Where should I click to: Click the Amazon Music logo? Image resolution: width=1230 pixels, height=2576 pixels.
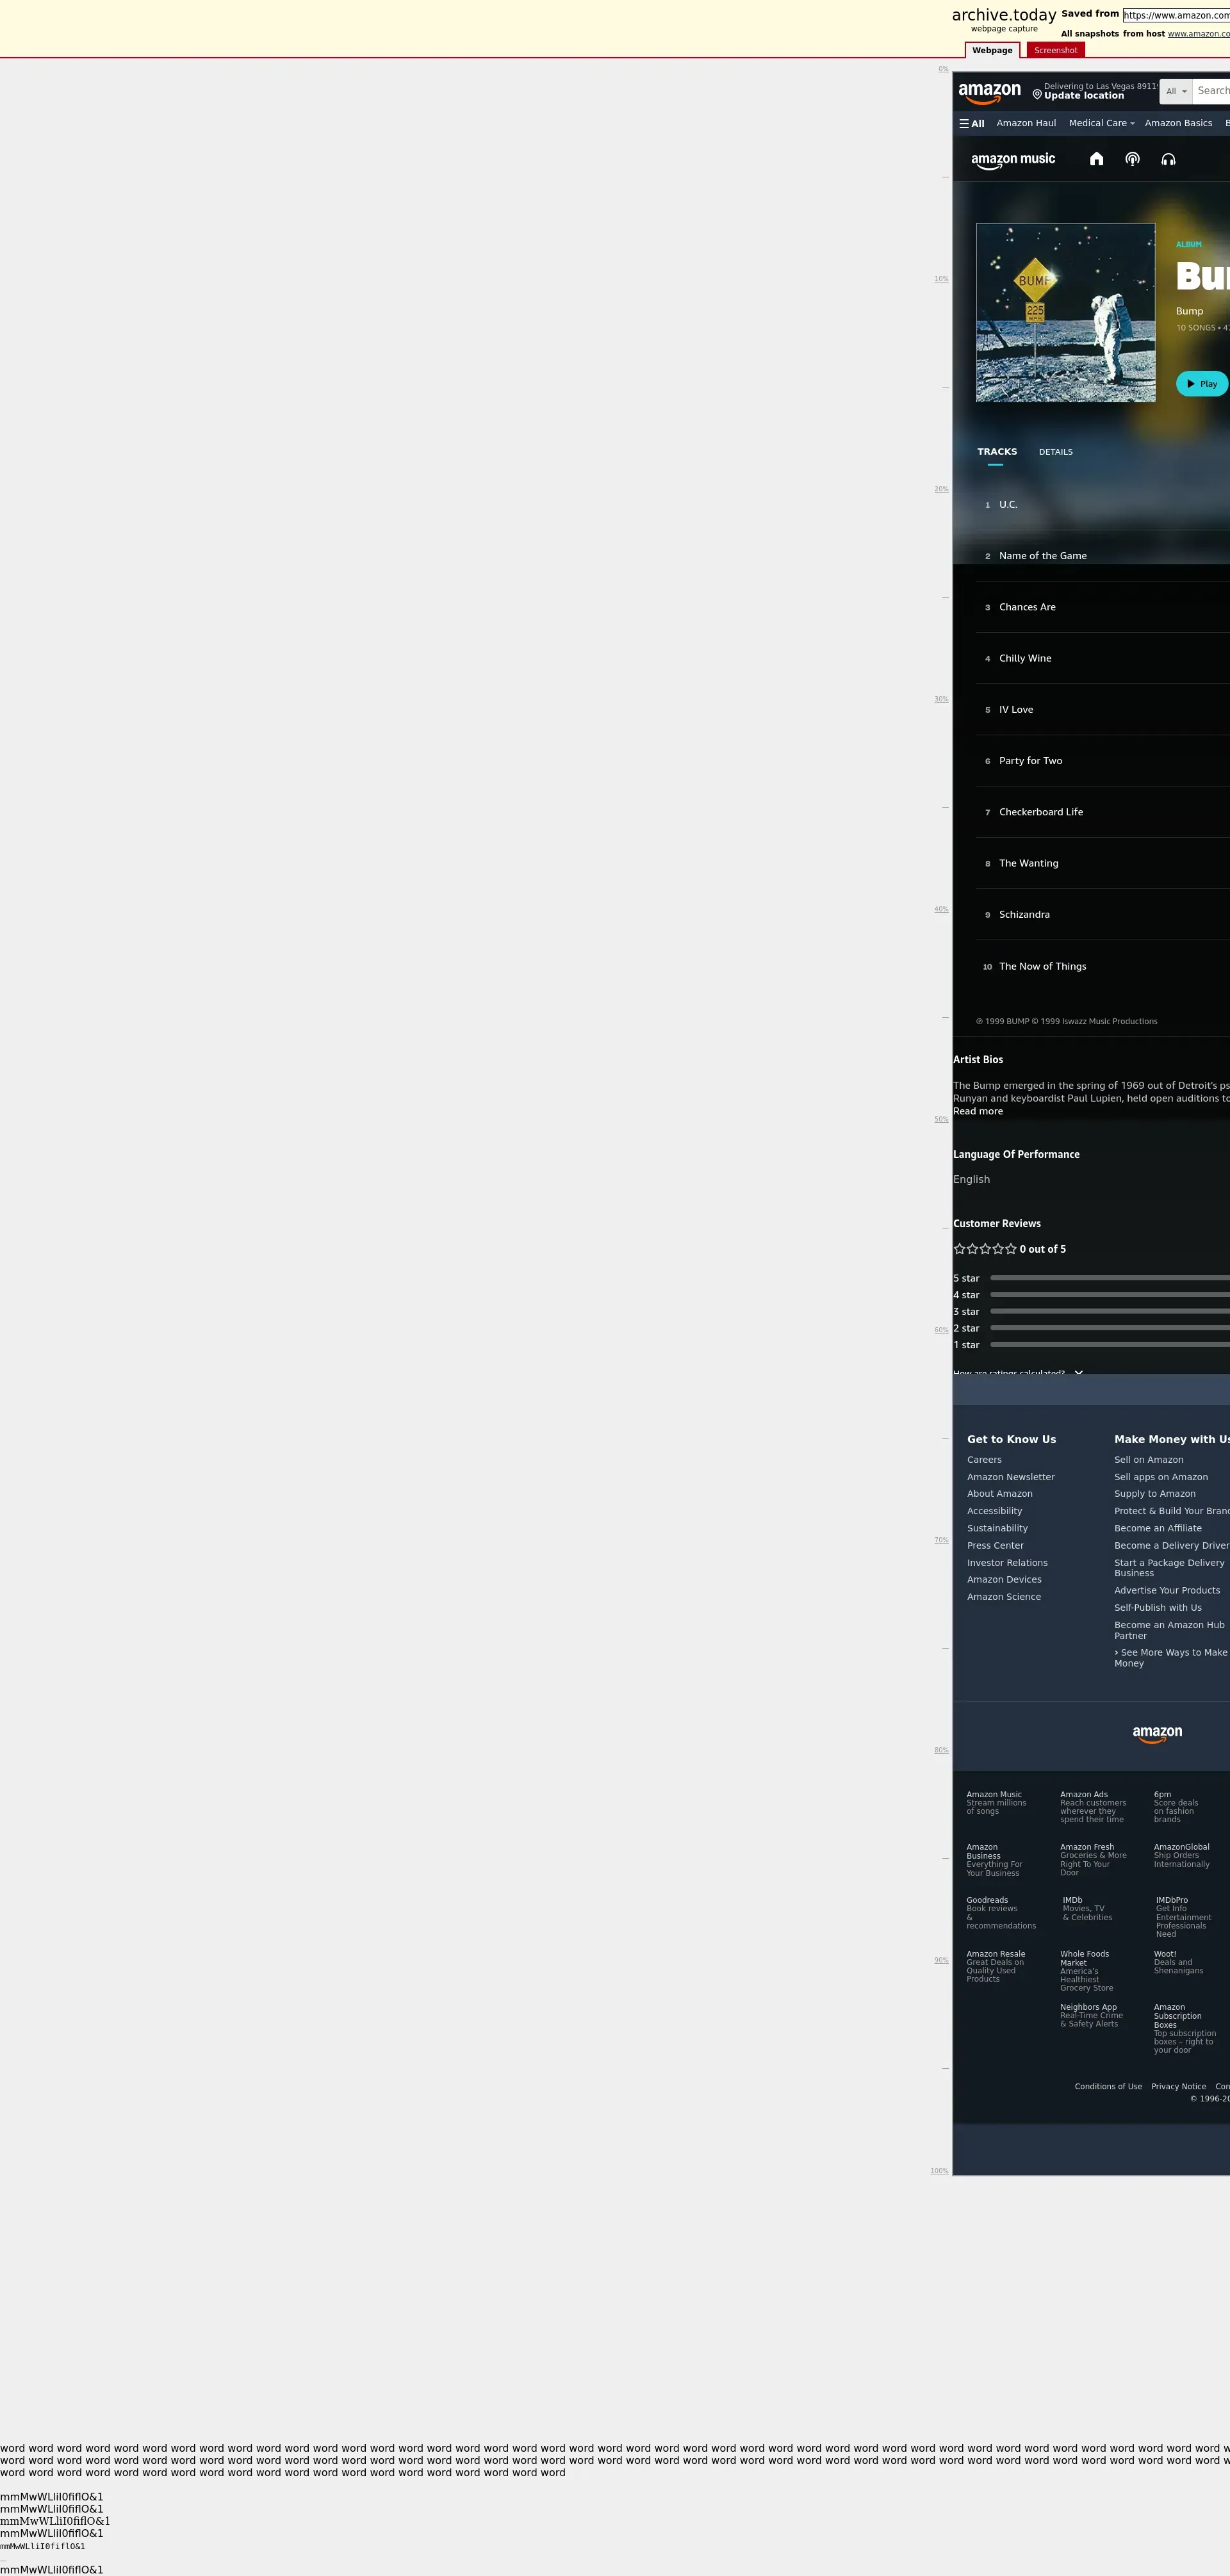point(1012,160)
